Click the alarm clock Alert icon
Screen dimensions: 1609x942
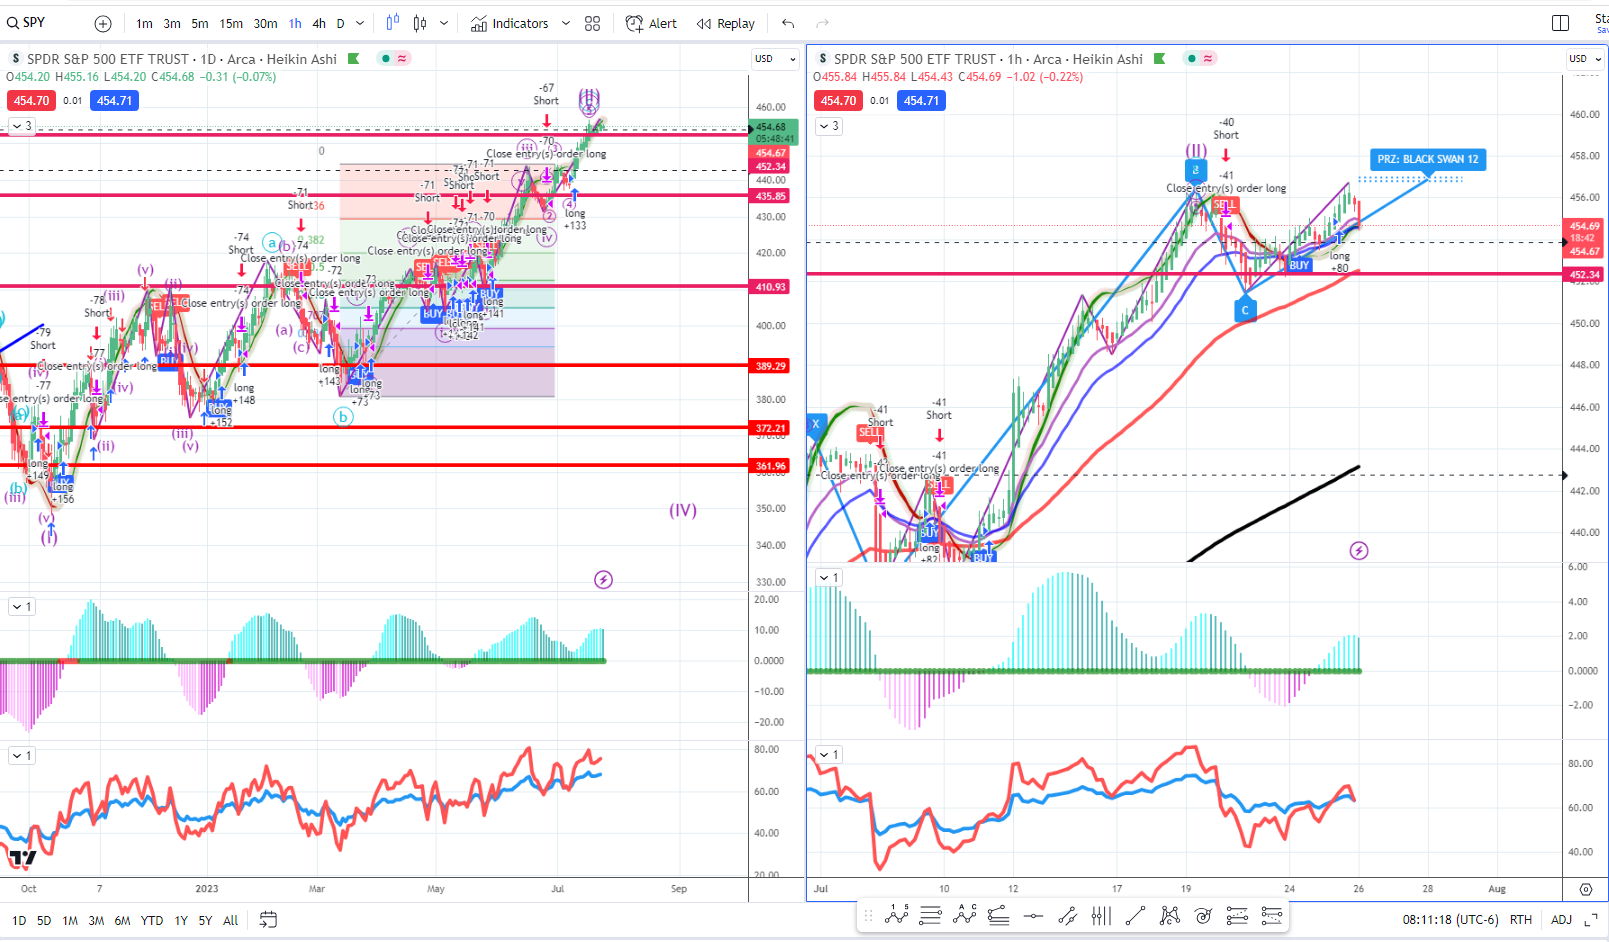coord(634,23)
